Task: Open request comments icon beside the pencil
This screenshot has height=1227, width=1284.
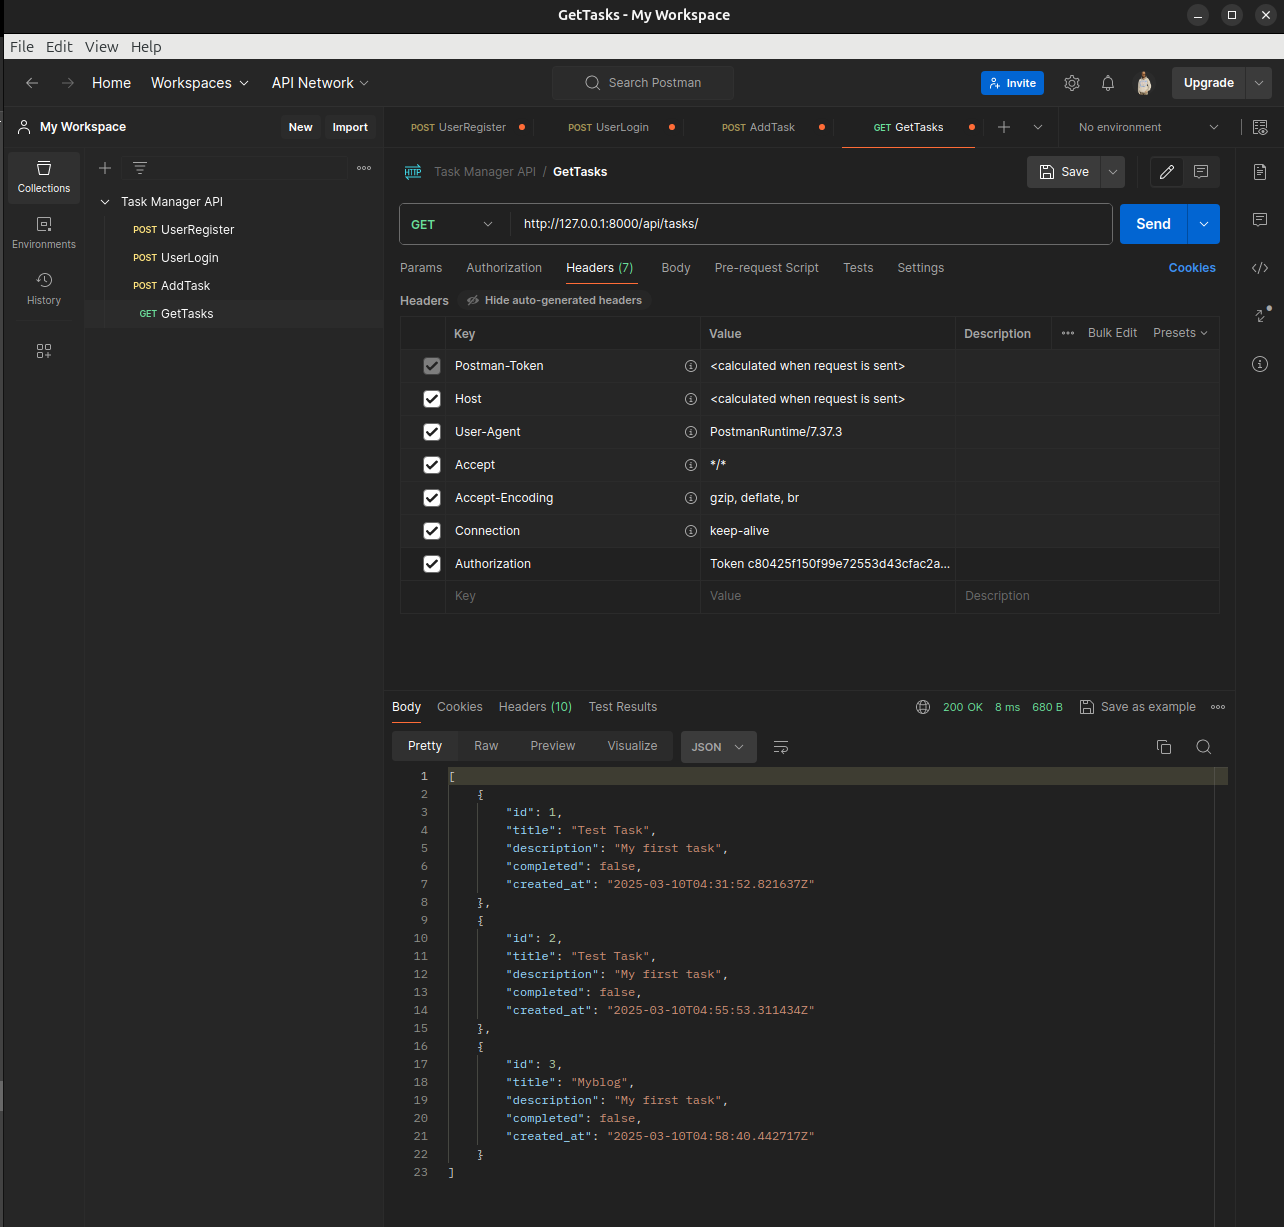Action: tap(1201, 172)
